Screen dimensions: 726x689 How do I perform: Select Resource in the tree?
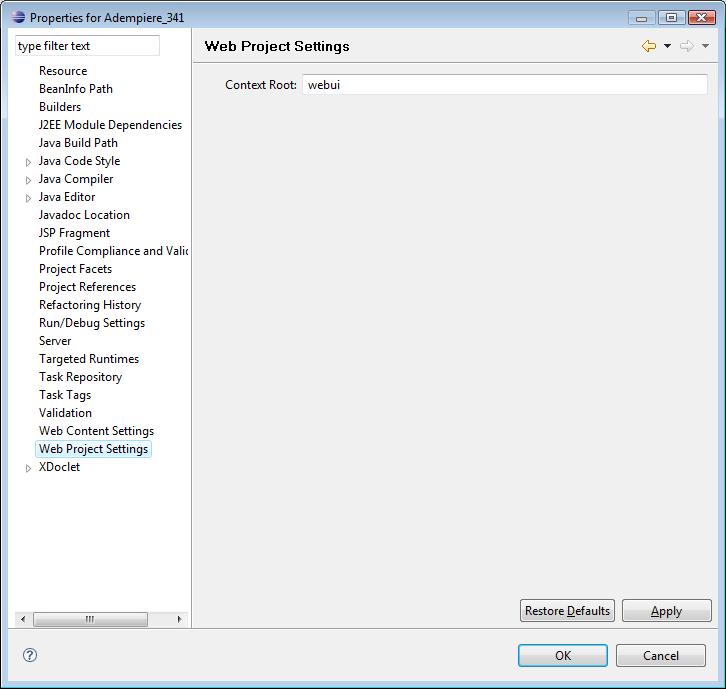tap(63, 71)
